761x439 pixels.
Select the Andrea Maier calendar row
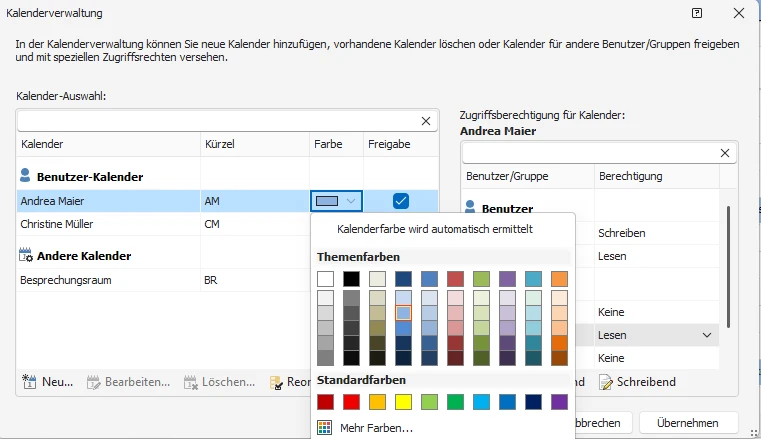tap(228, 201)
